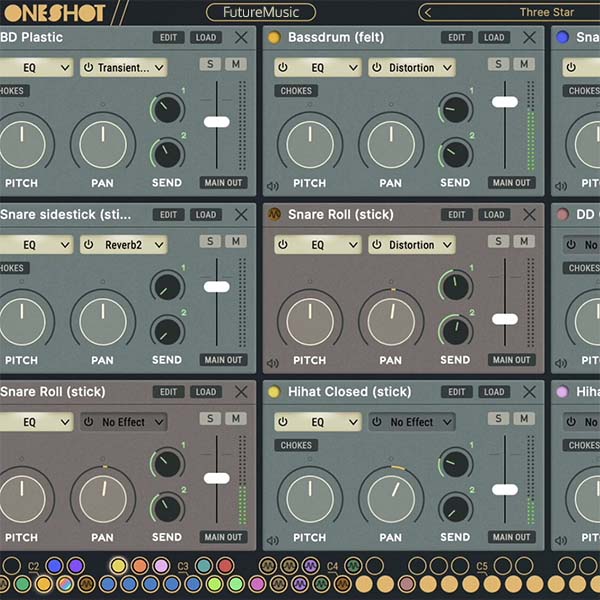Open MAIN OUT routing in BD Plastic
This screenshot has width=600, height=600.
pyautogui.click(x=223, y=183)
